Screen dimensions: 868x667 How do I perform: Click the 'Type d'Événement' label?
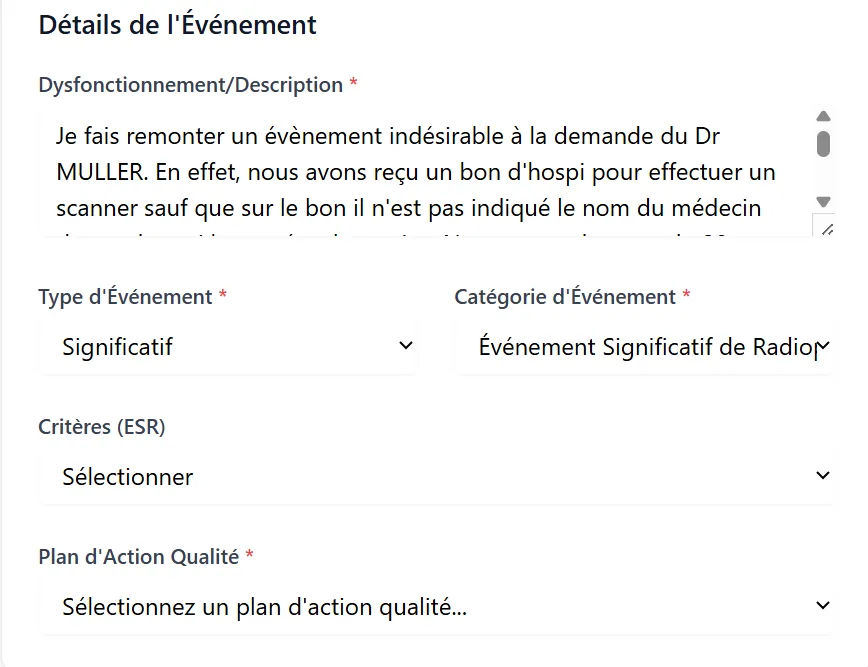(126, 297)
